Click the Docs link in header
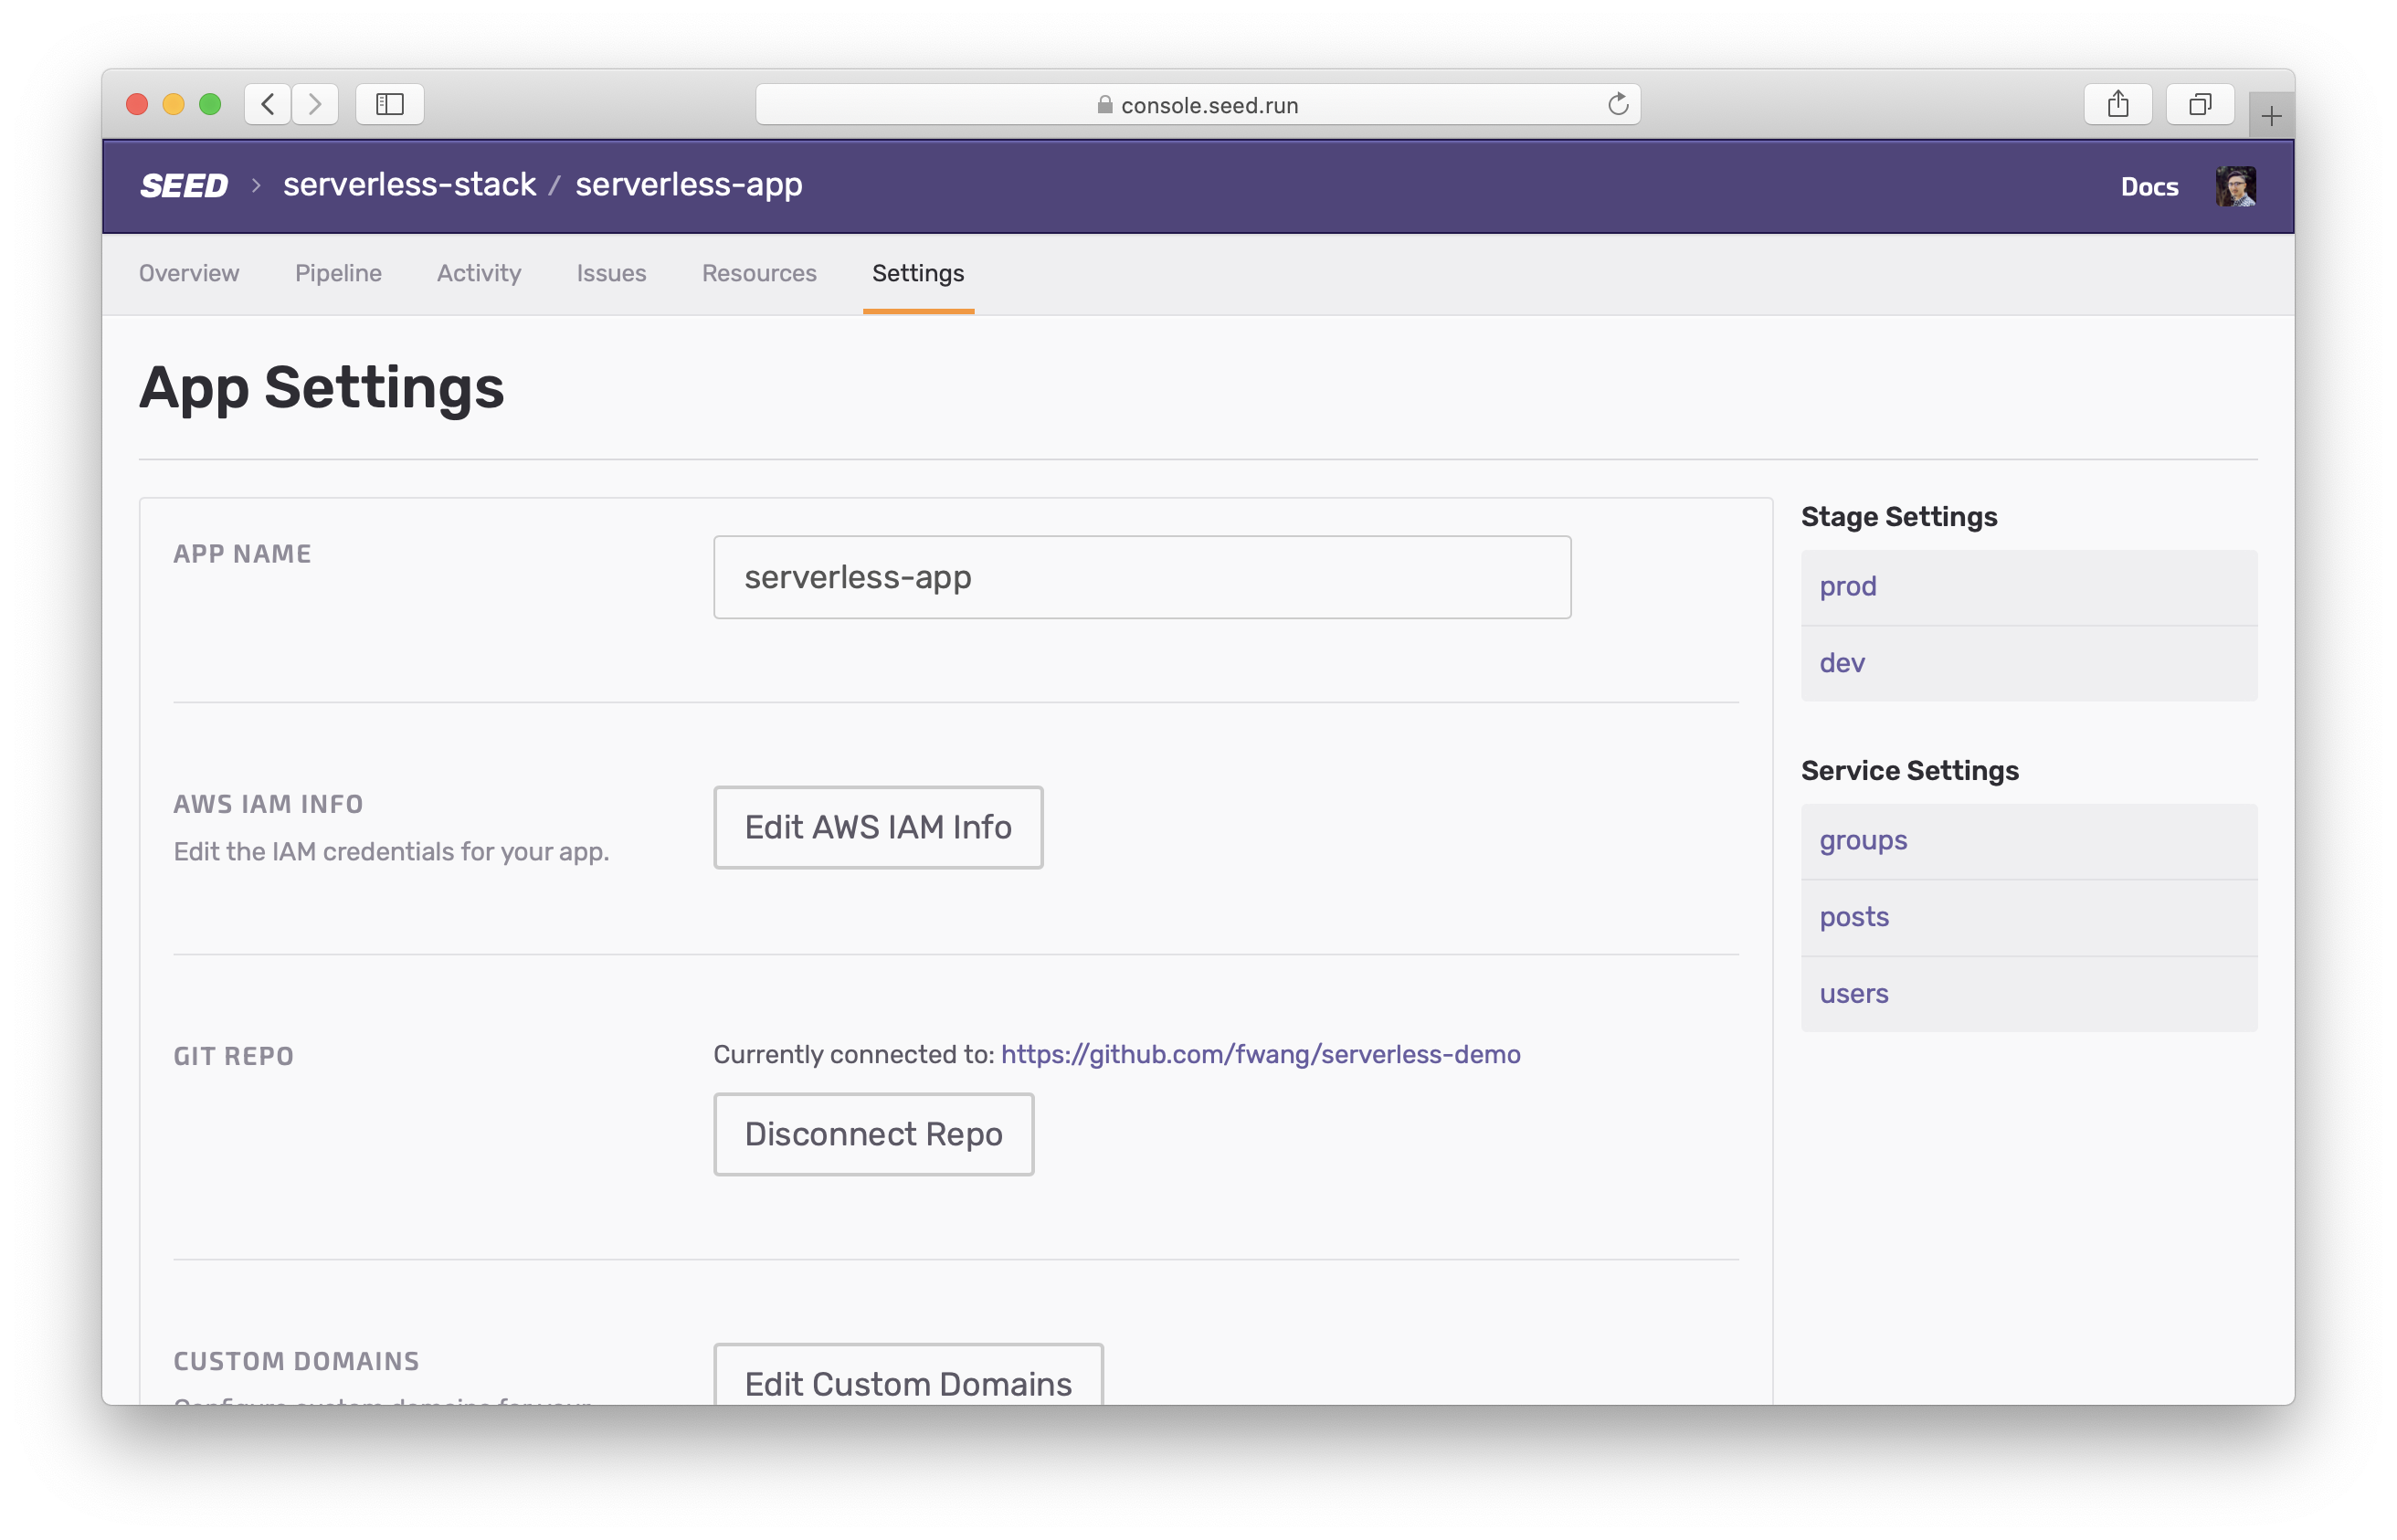The height and width of the screenshot is (1540, 2397). [x=2149, y=187]
